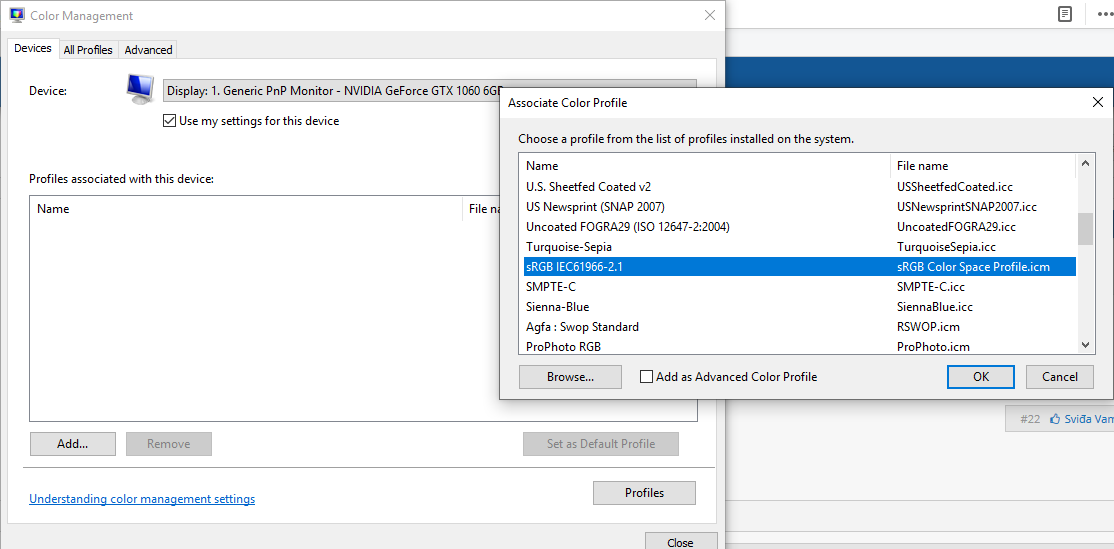The width and height of the screenshot is (1114, 549).
Task: Click the thumbs-up like icon
Action: (x=1055, y=419)
